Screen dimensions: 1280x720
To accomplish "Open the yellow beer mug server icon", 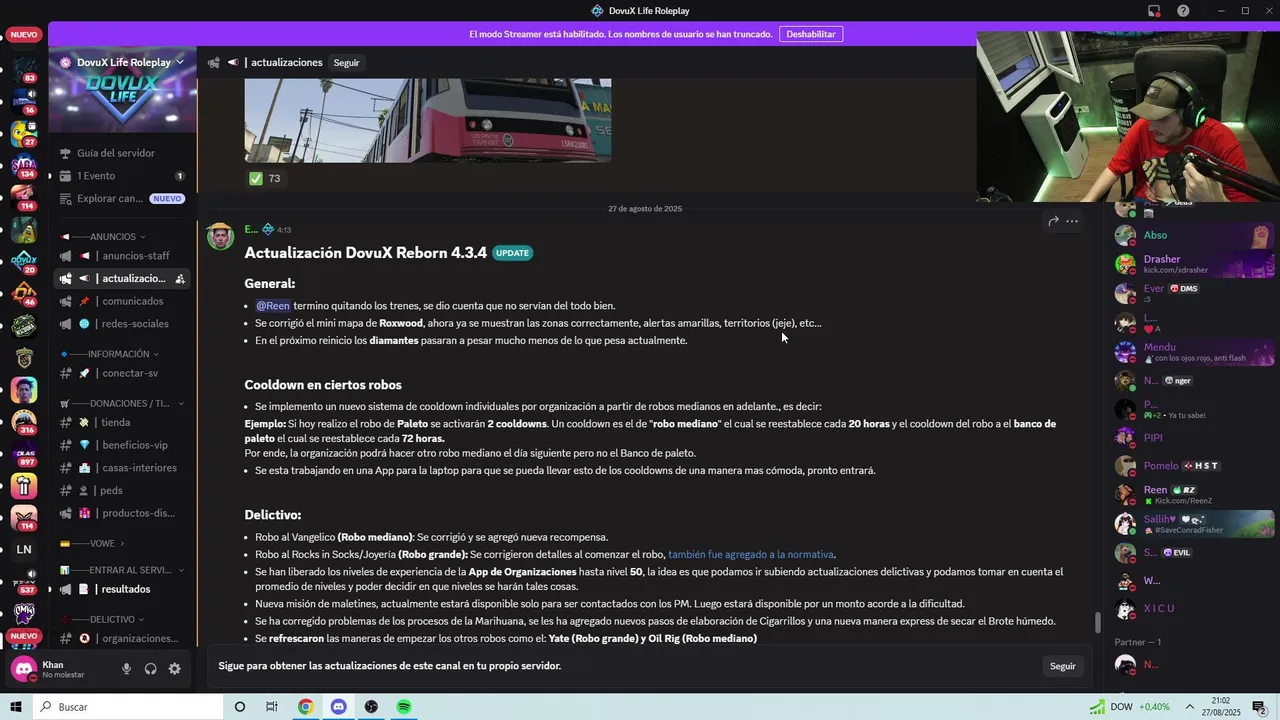I will (x=24, y=486).
